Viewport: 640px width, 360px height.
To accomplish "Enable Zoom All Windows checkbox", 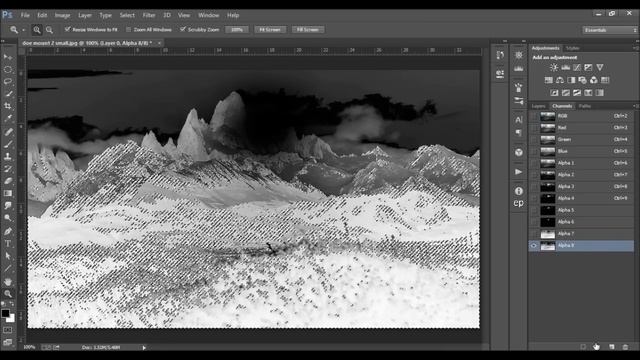I will (x=129, y=29).
